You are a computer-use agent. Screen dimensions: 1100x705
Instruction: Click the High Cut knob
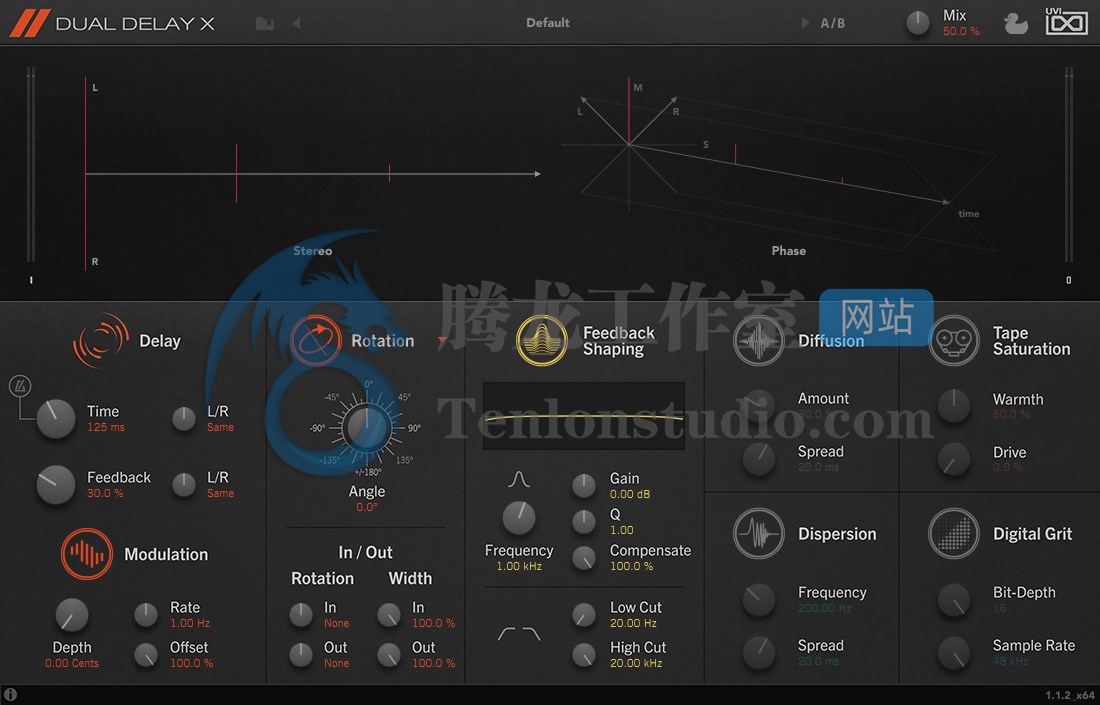pos(584,655)
